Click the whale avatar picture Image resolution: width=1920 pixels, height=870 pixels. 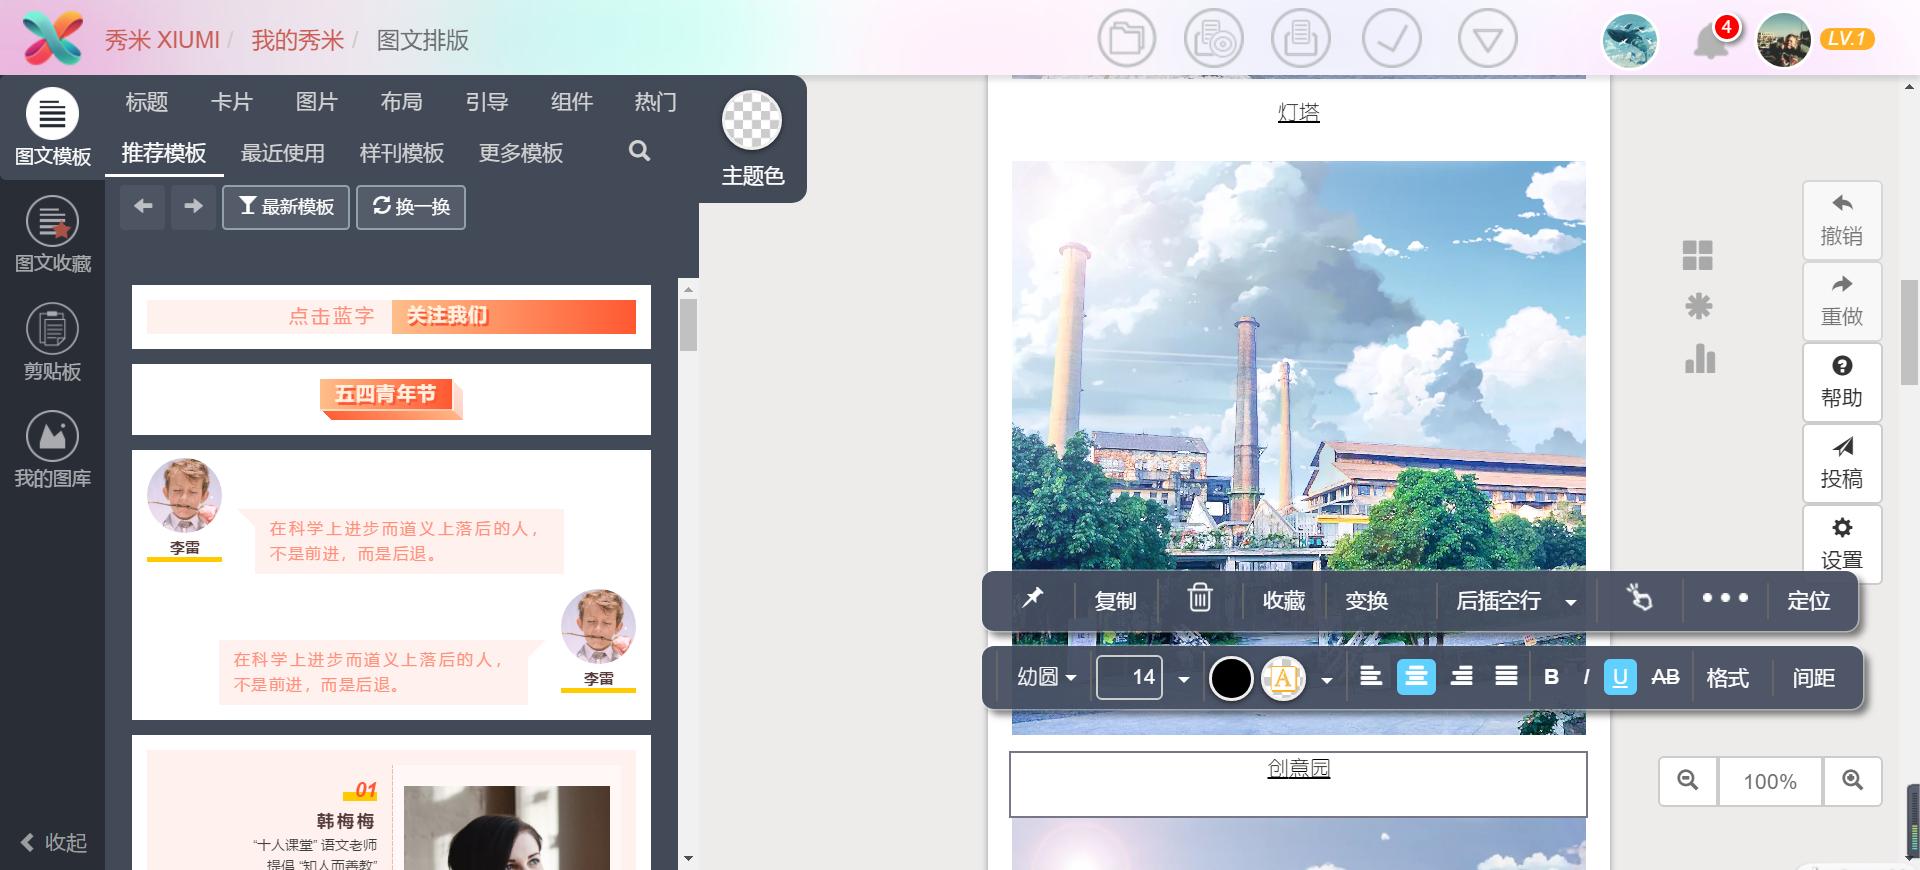1630,41
